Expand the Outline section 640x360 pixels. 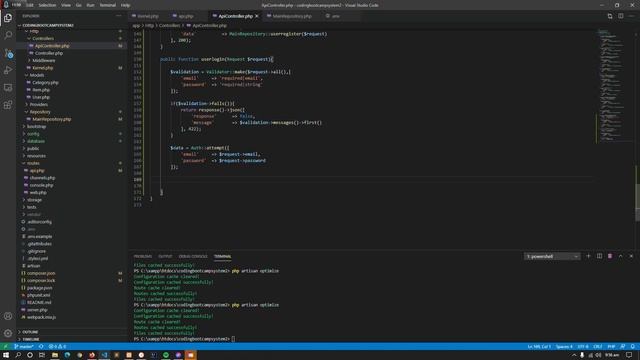pyautogui.click(x=30, y=332)
